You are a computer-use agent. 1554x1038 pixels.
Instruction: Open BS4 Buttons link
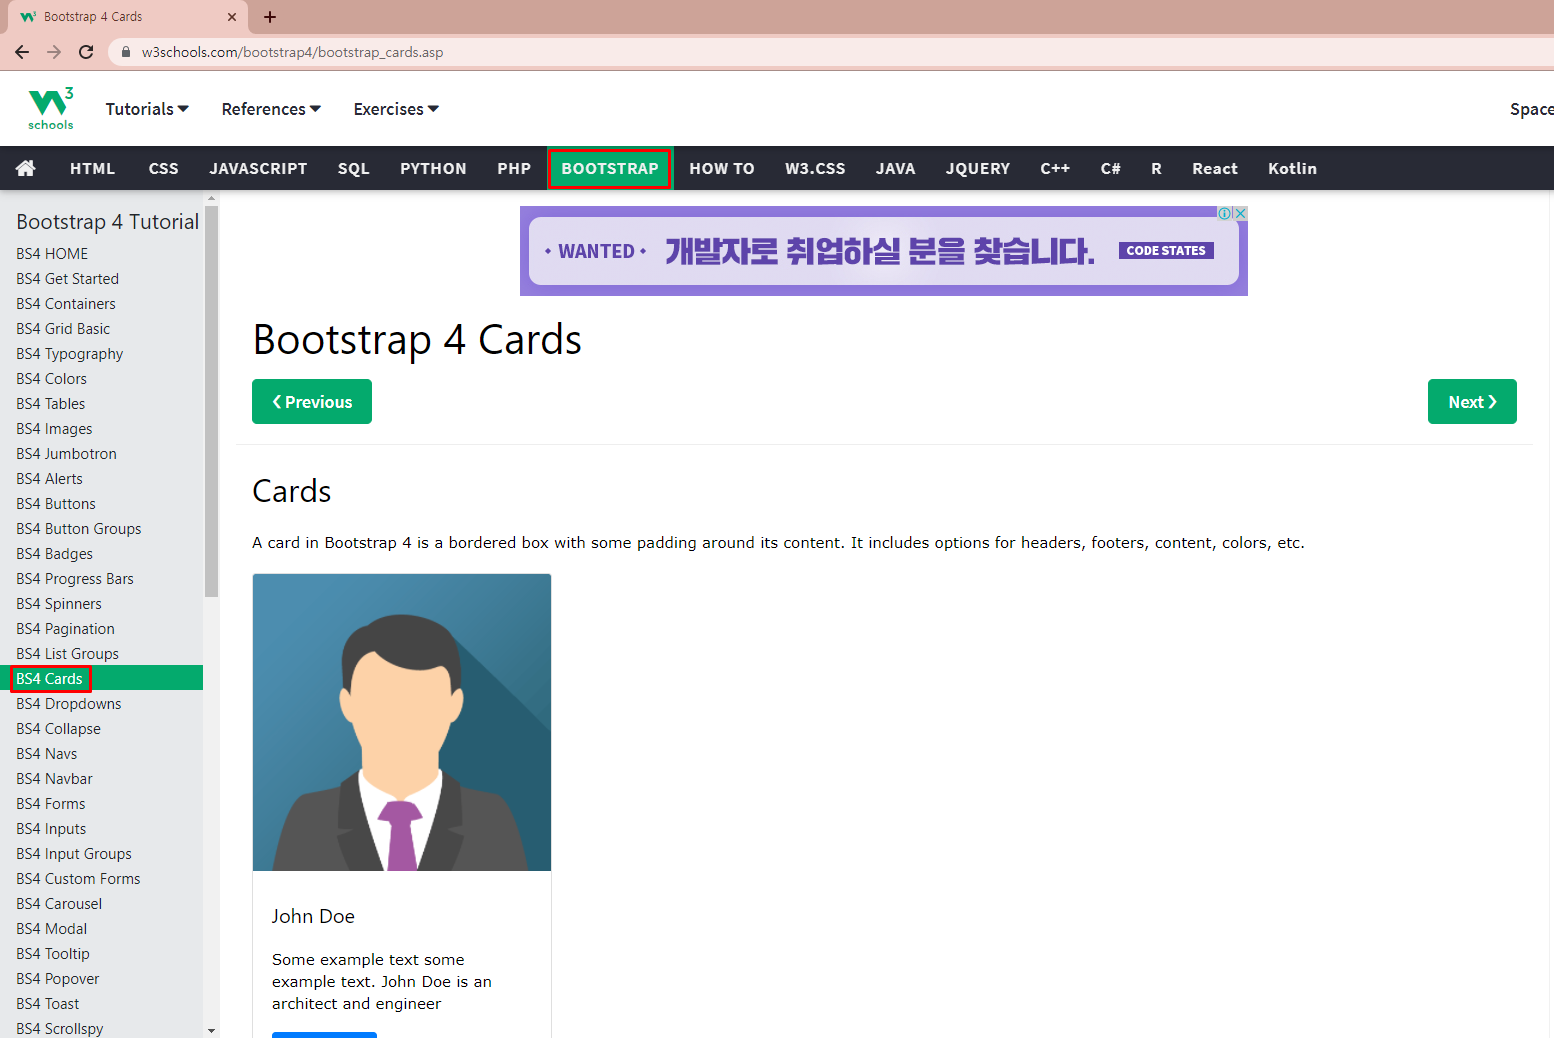(56, 504)
